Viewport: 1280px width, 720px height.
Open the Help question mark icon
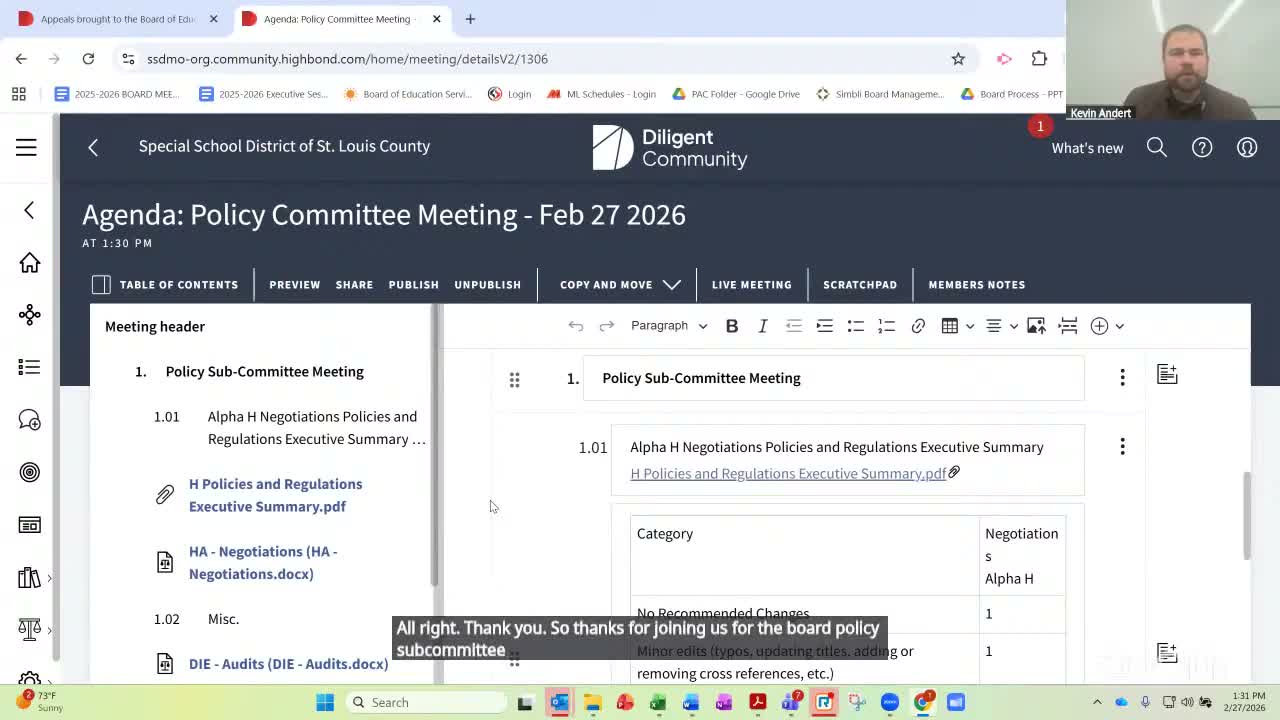tap(1202, 147)
